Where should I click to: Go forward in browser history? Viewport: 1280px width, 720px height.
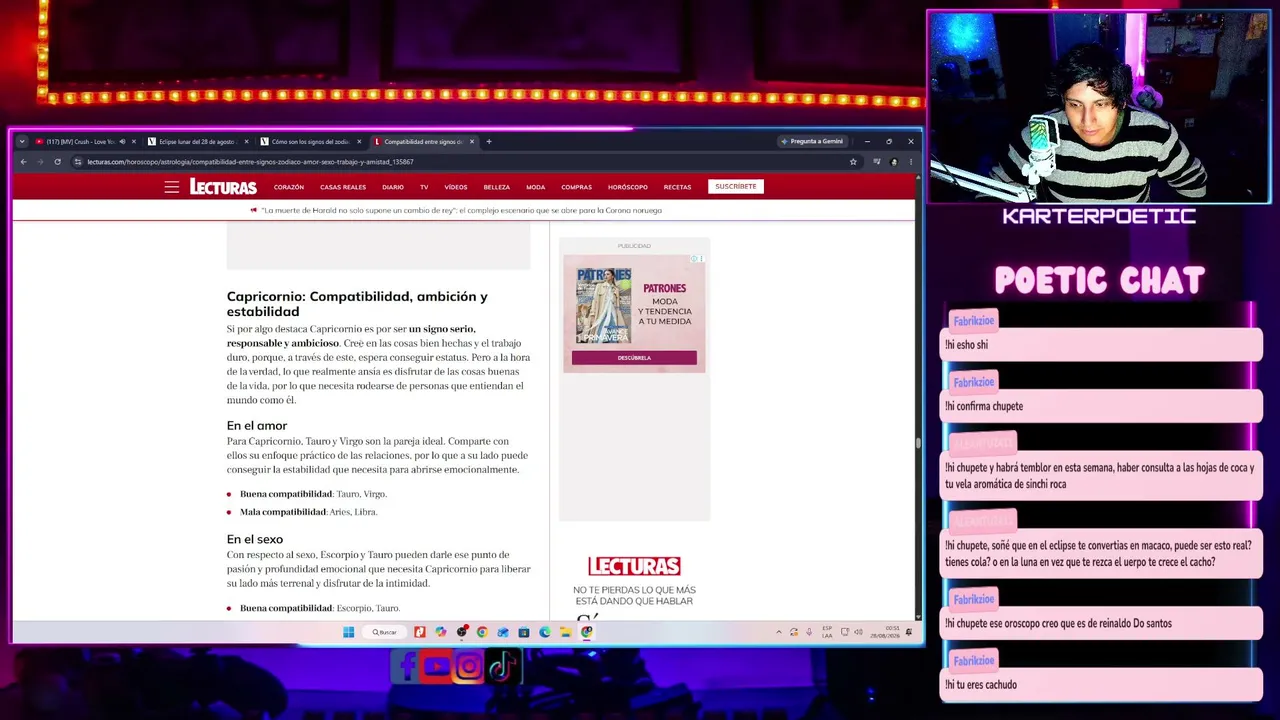click(40, 162)
